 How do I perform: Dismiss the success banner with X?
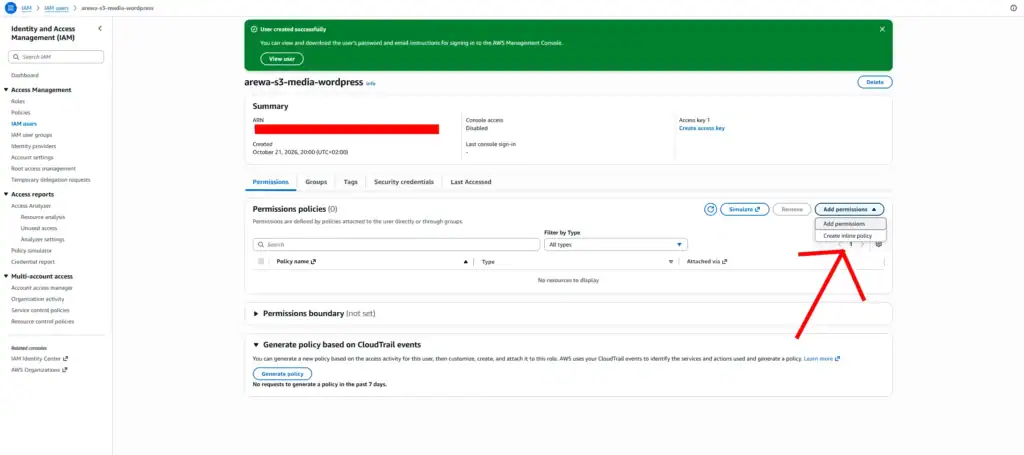[882, 29]
